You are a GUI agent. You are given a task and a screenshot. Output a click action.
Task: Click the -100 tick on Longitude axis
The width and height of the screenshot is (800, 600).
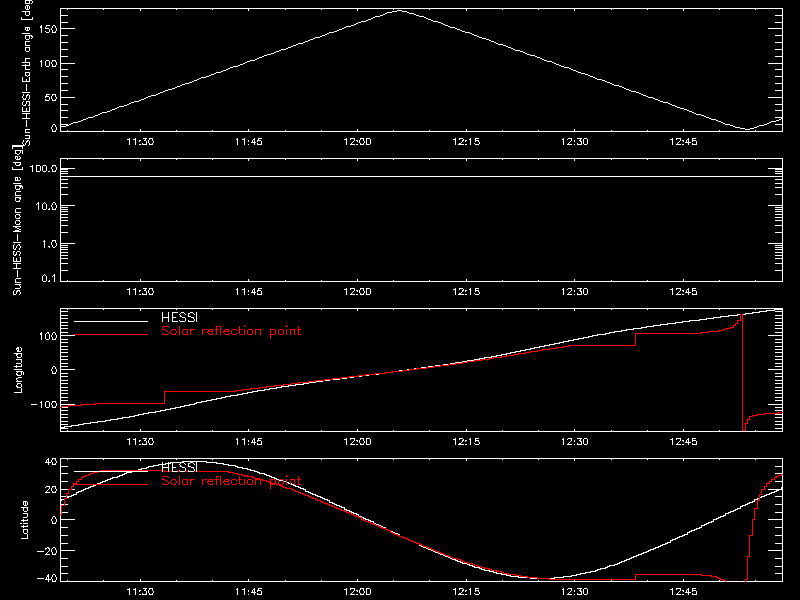[43, 404]
